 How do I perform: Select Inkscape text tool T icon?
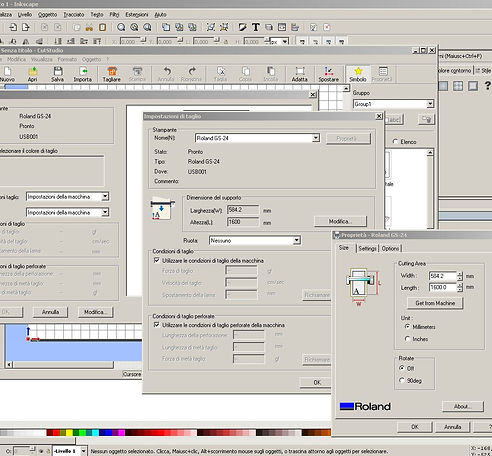pyautogui.click(x=256, y=27)
